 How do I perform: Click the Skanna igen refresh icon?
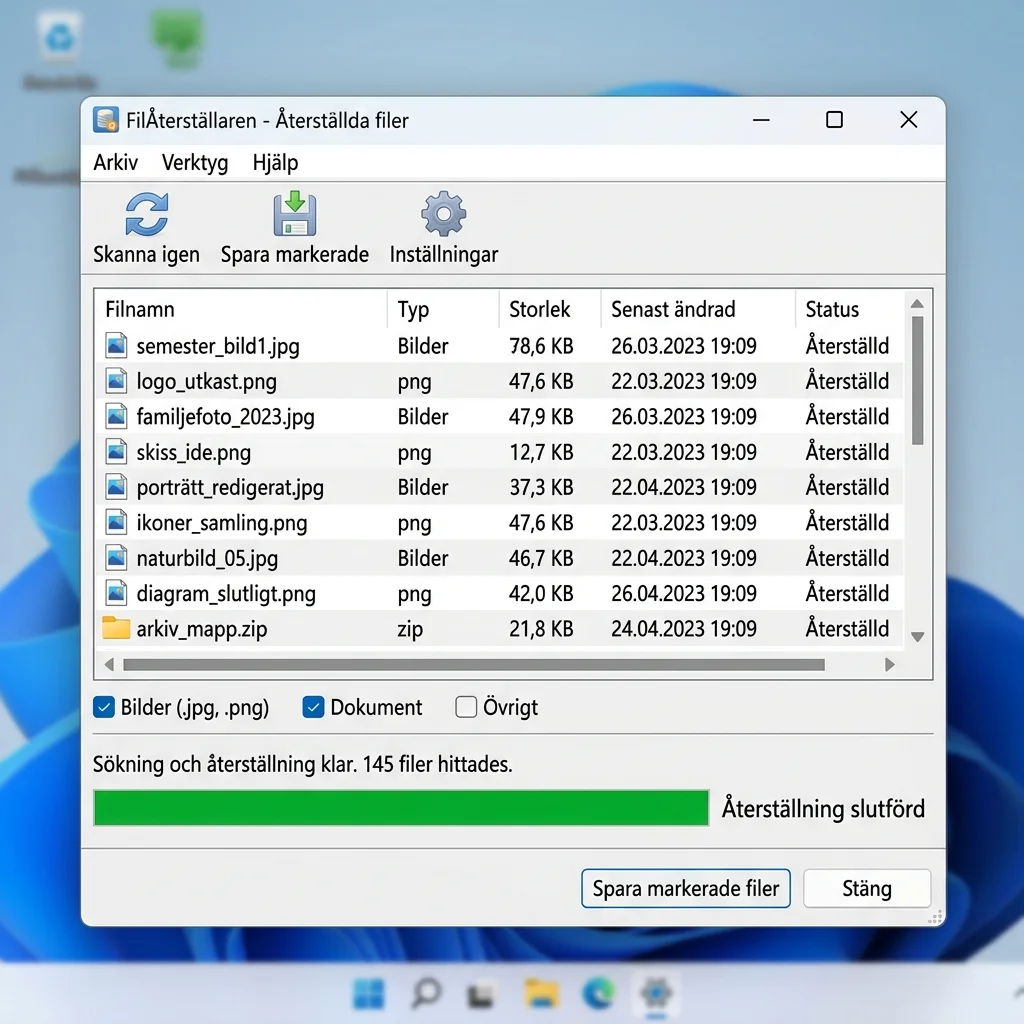(147, 214)
